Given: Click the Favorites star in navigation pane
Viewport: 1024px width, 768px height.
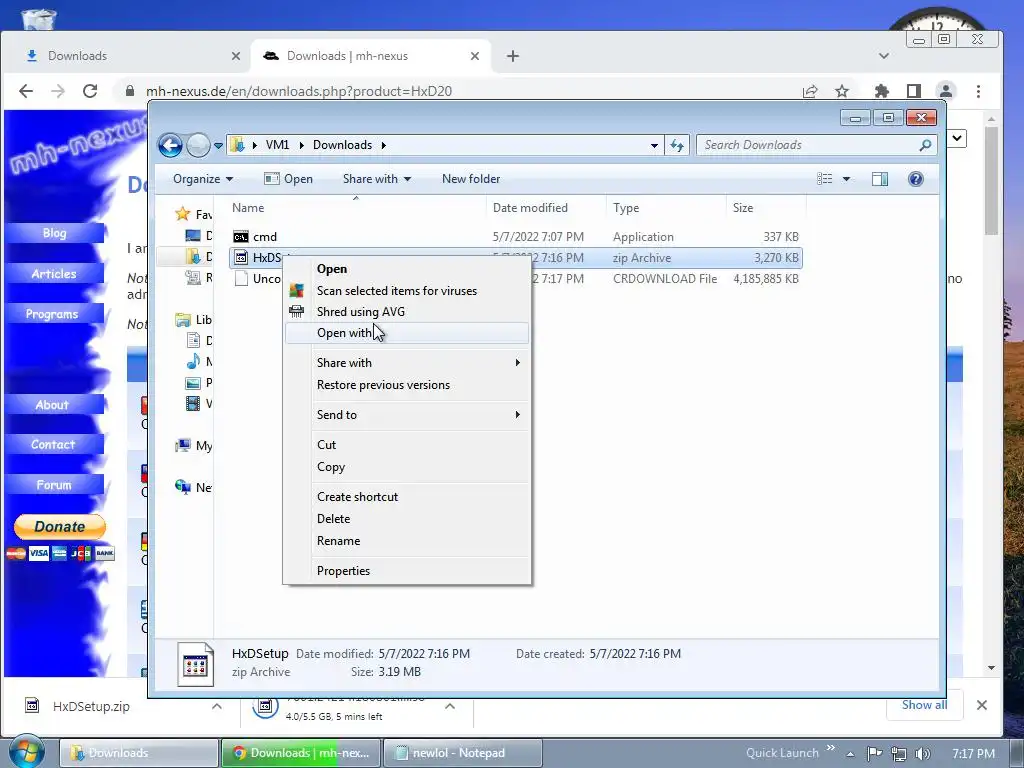Looking at the screenshot, I should coord(182,214).
